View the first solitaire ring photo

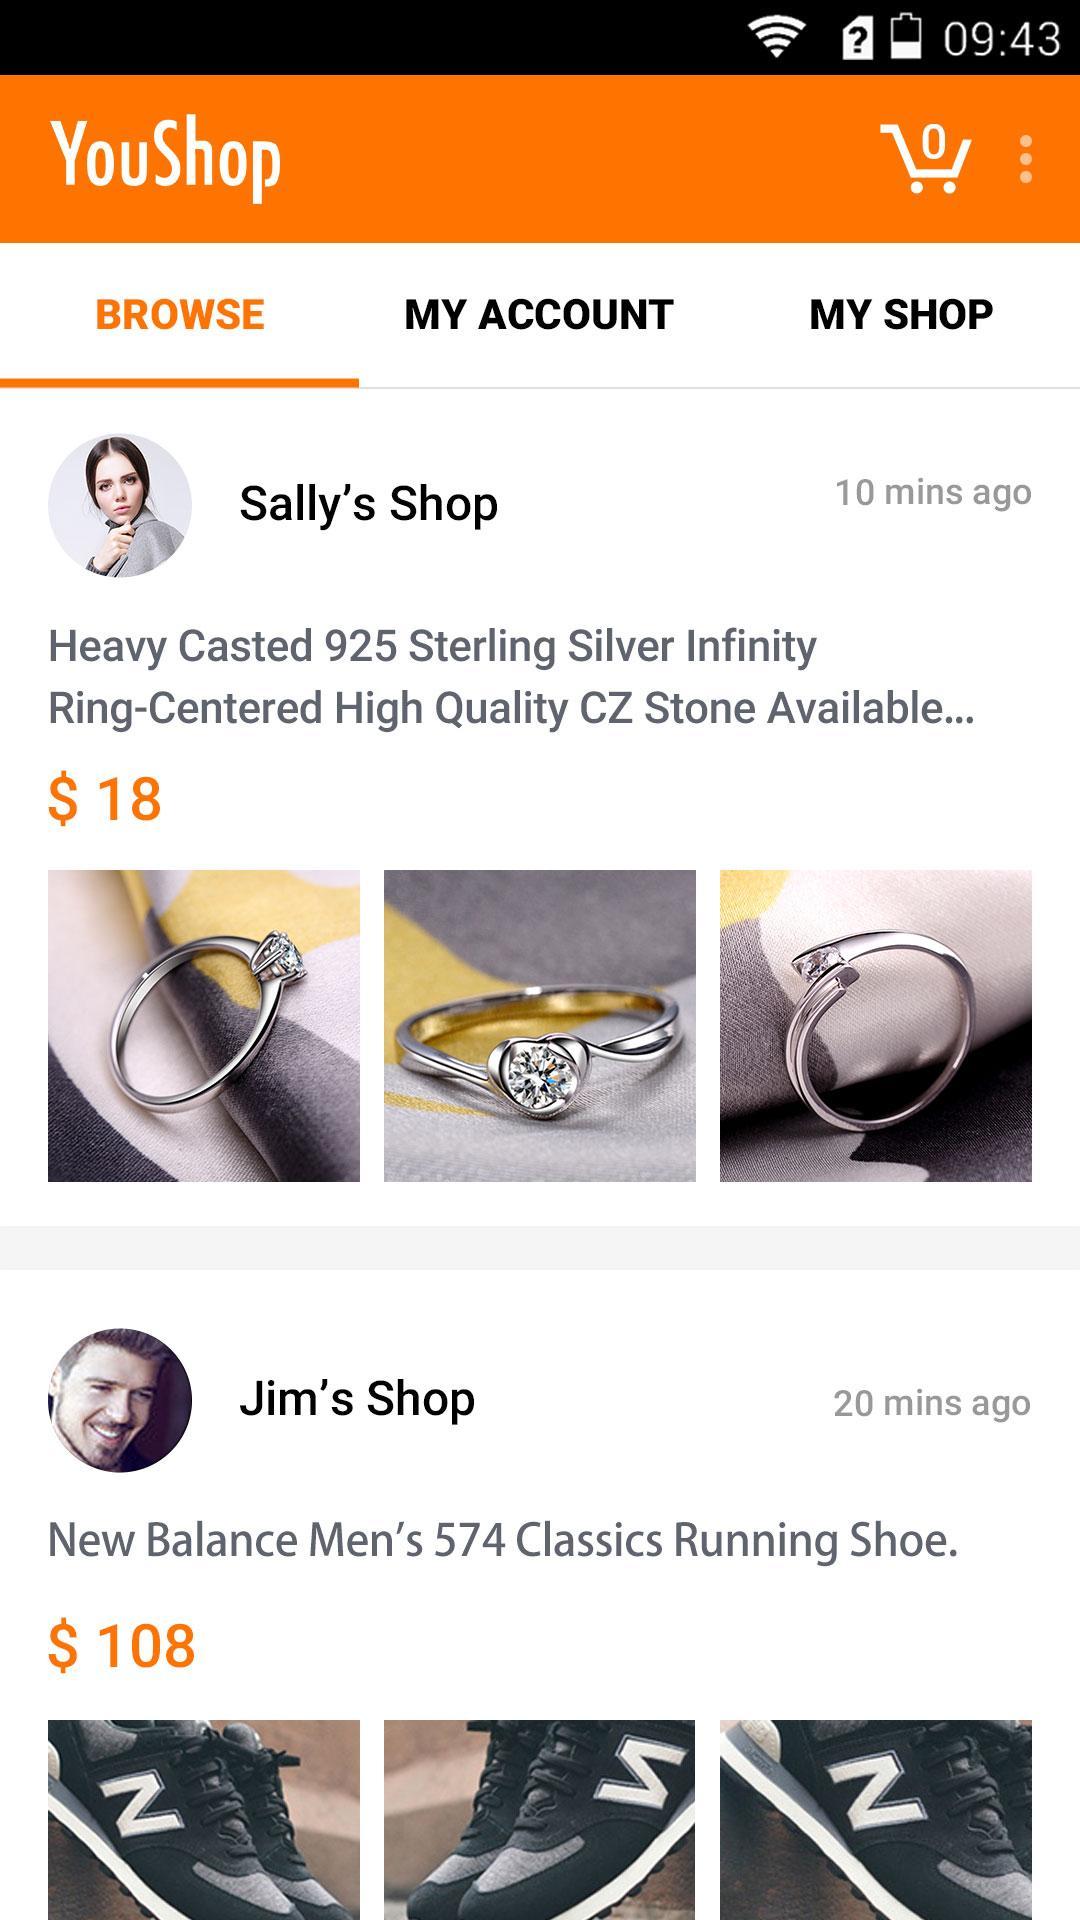(204, 1026)
